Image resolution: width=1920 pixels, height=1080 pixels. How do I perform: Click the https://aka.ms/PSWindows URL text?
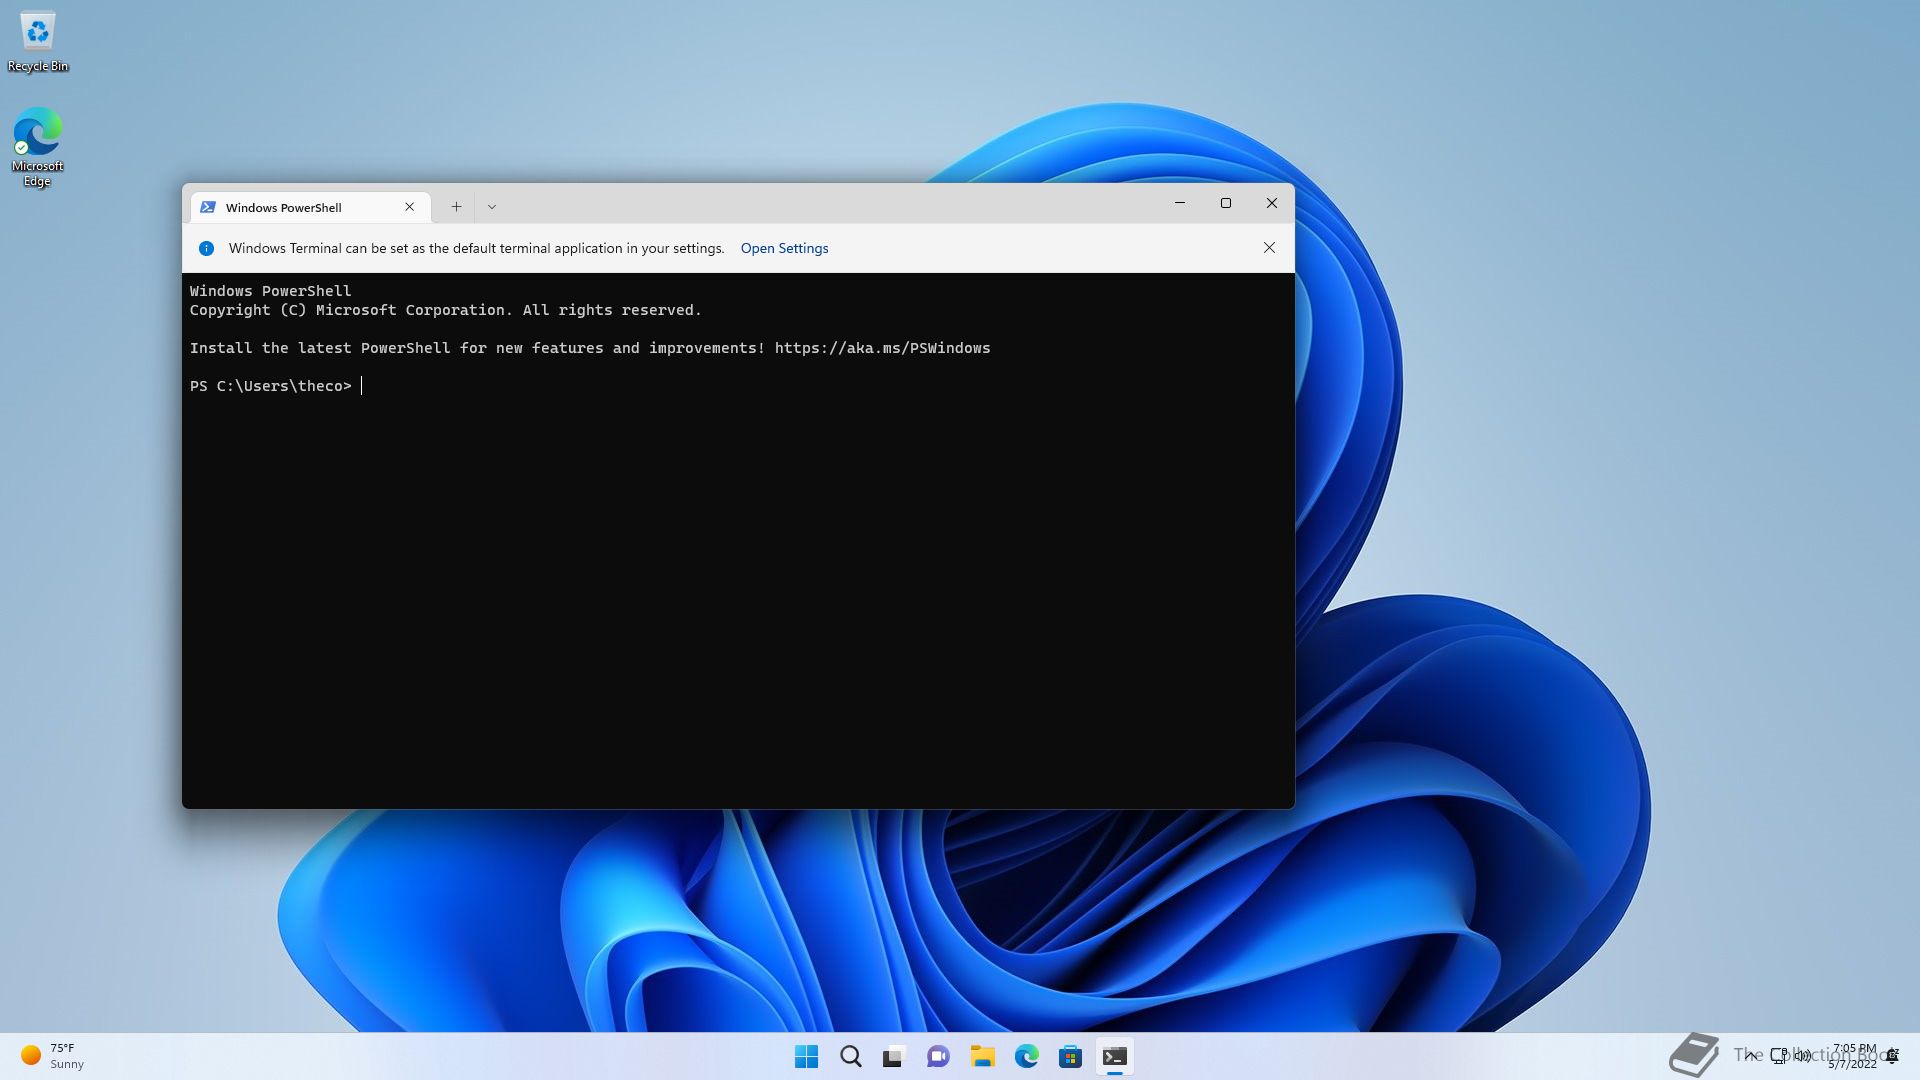pyautogui.click(x=882, y=348)
